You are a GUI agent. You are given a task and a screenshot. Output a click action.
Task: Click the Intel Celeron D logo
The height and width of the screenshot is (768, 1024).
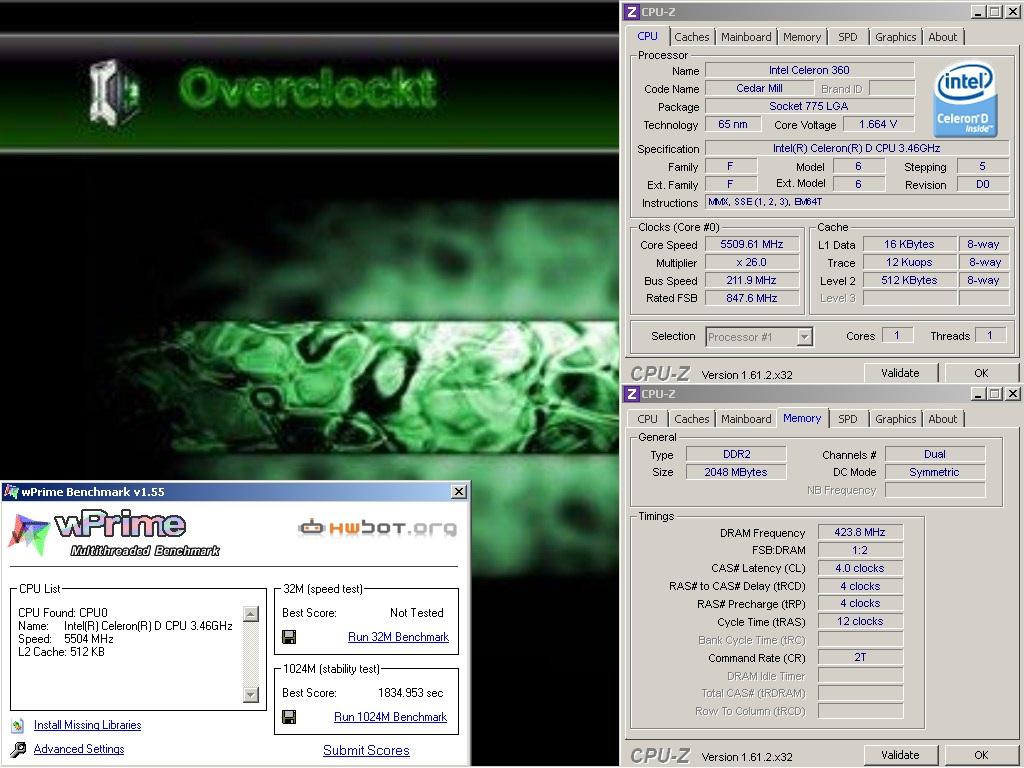point(965,99)
